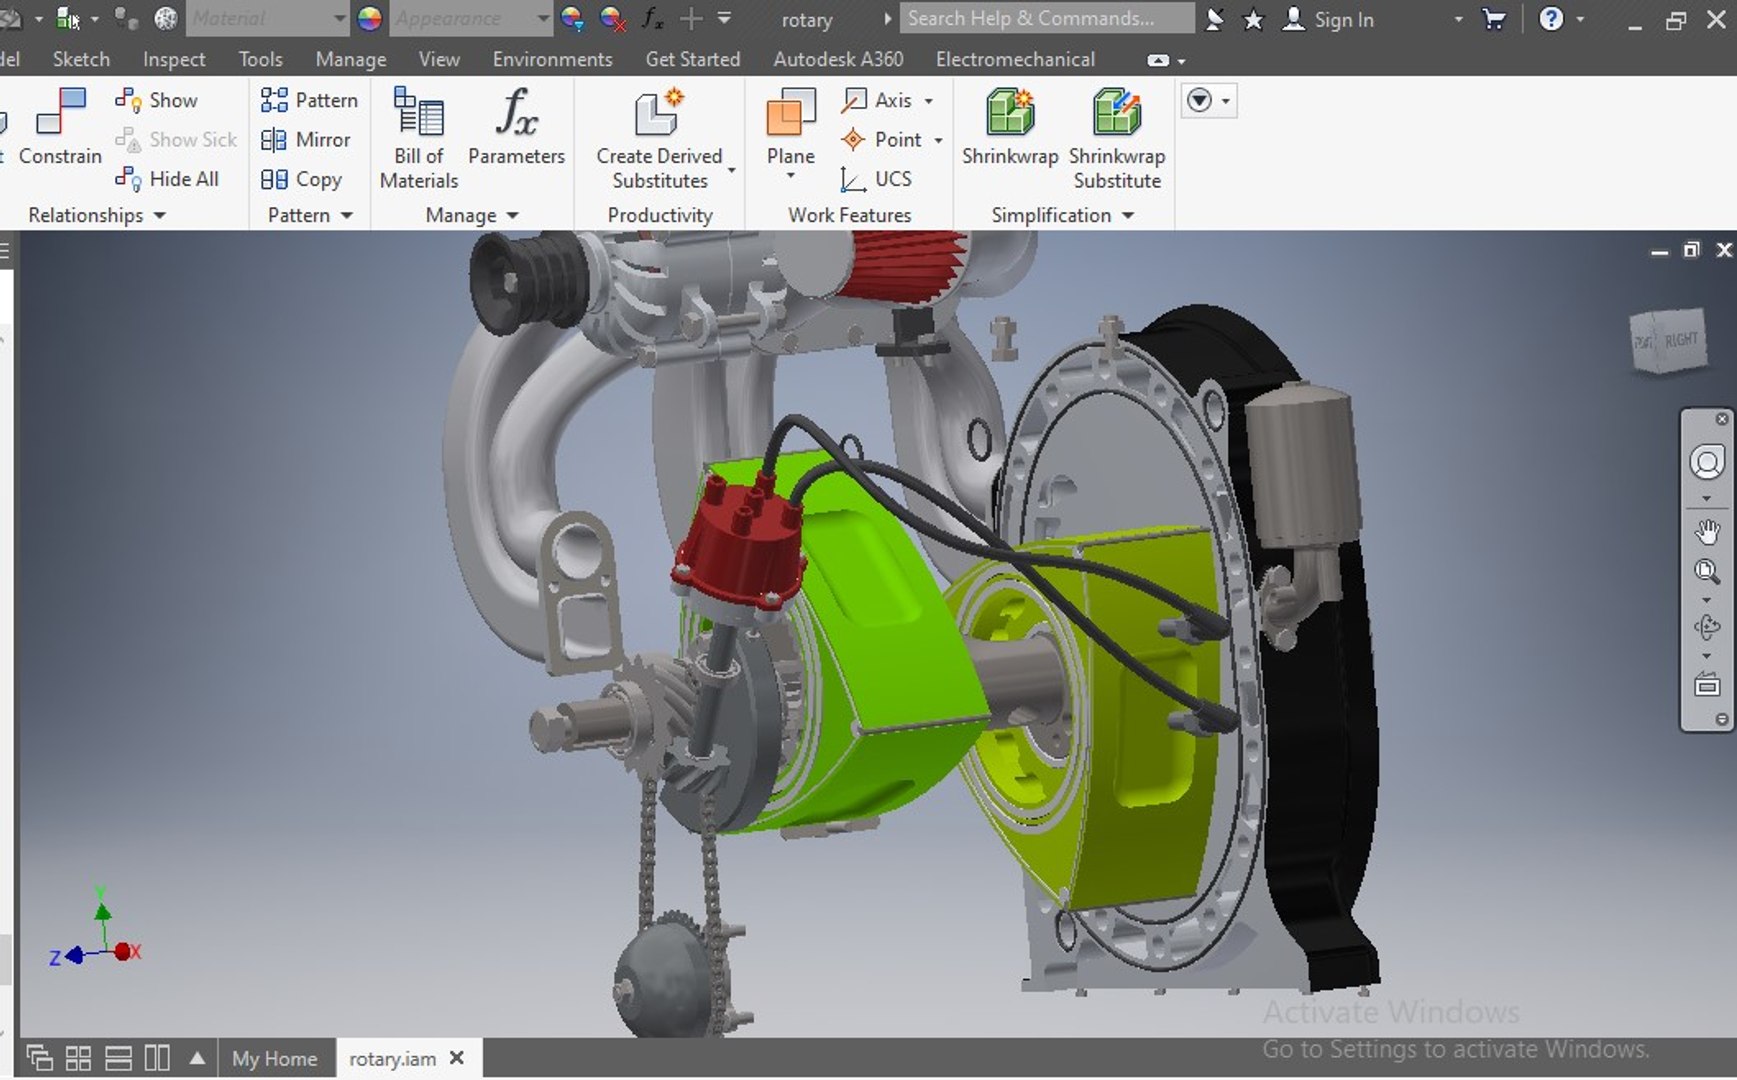The image size is (1737, 1080).
Task: Open the Point dropdown arrow
Action: pyautogui.click(x=938, y=140)
